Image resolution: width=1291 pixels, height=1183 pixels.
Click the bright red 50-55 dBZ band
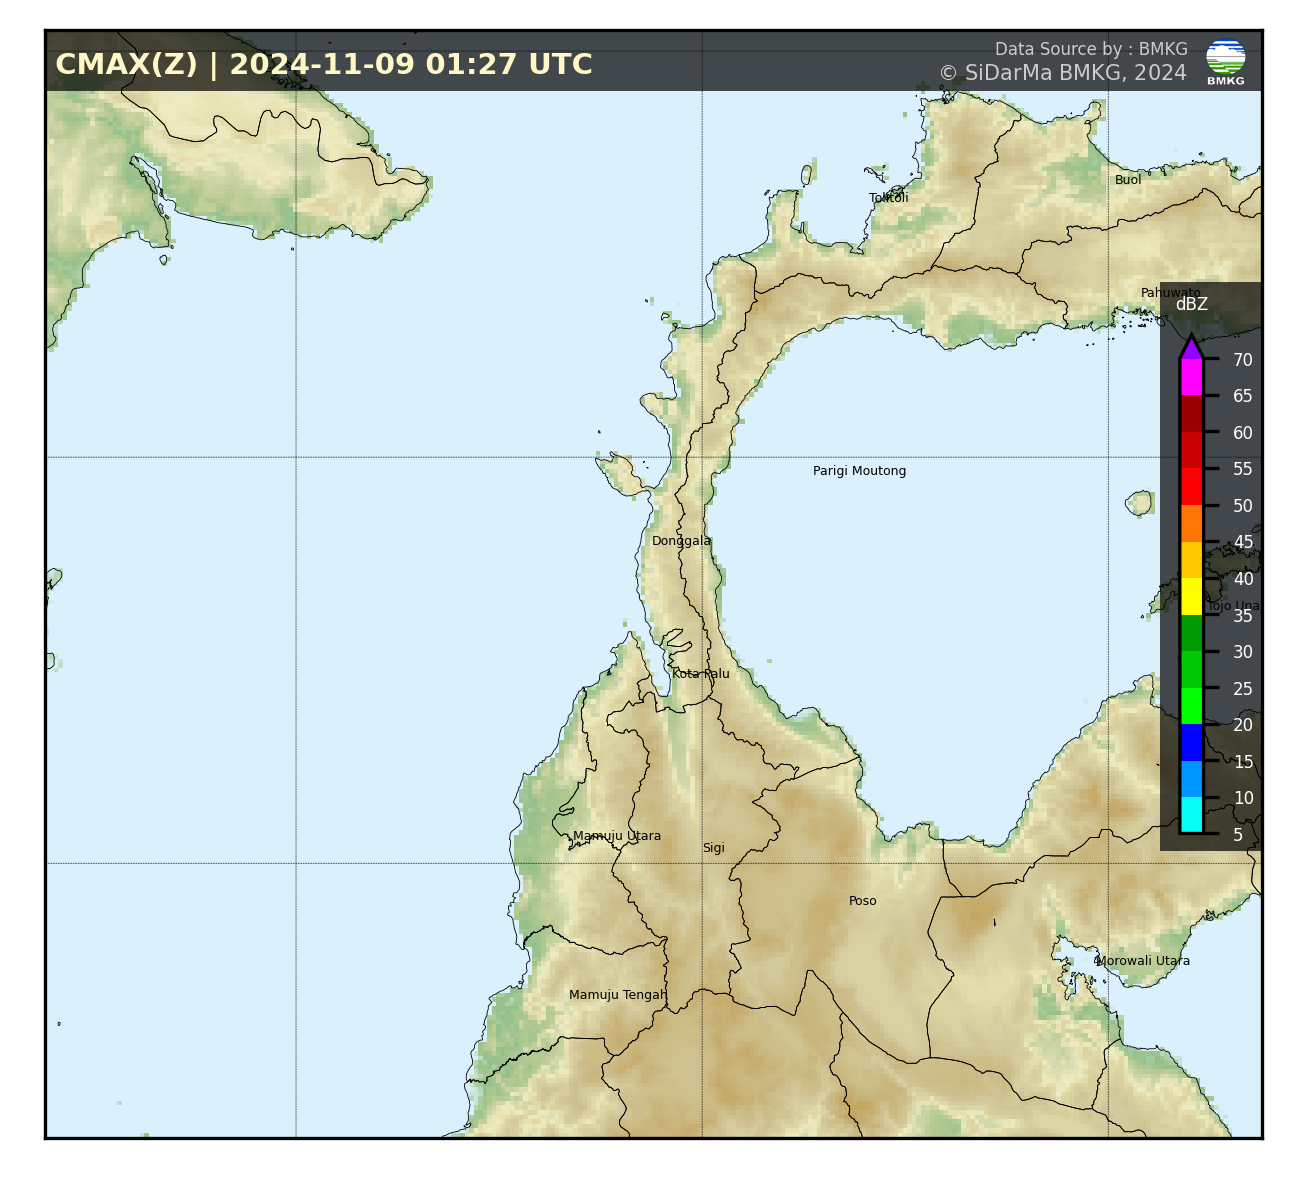1191,487
